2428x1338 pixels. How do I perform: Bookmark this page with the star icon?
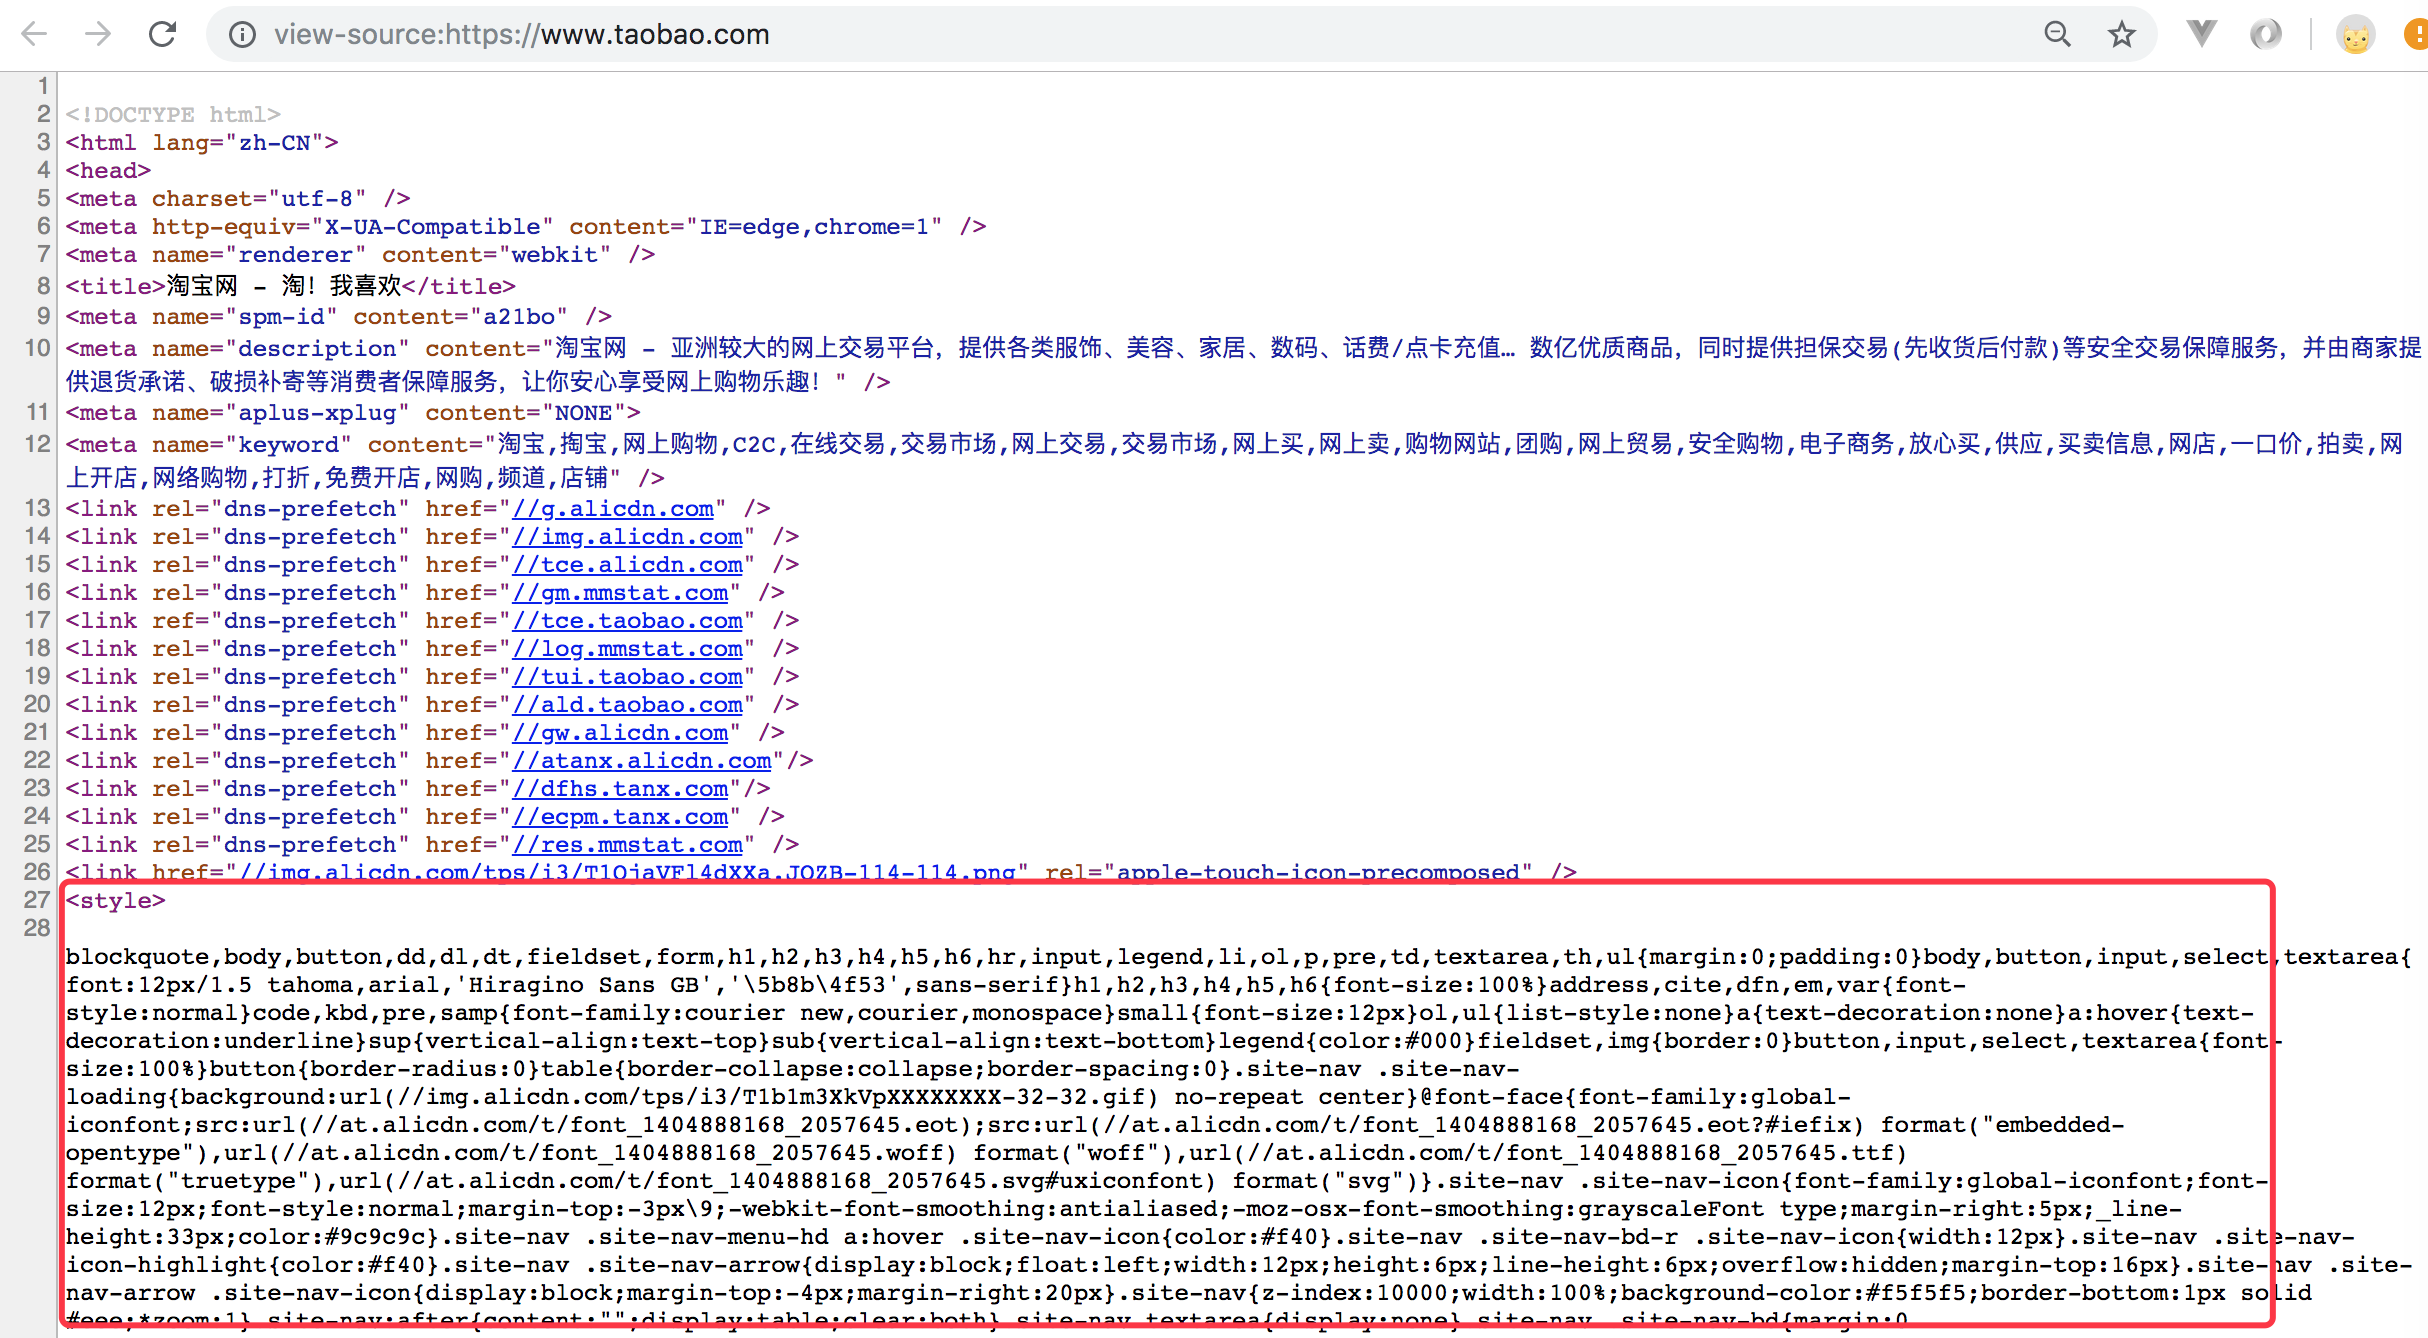click(2121, 35)
